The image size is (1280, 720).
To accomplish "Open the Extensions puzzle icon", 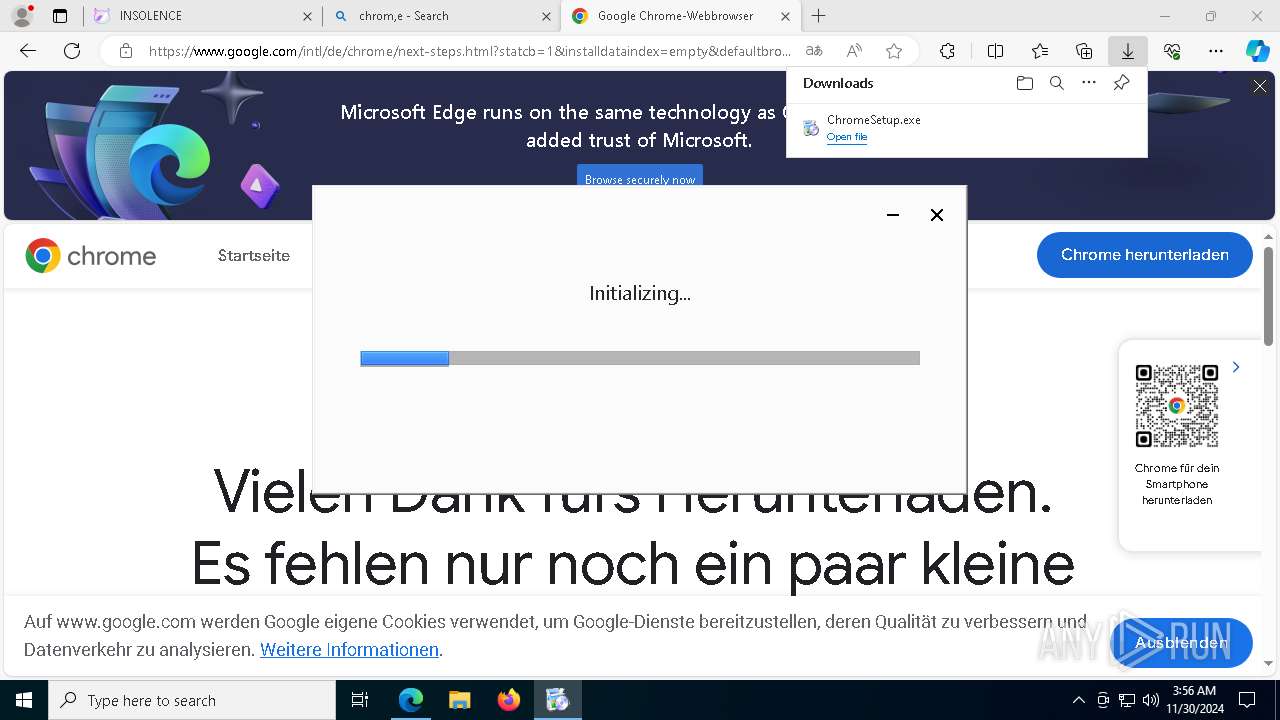I will (947, 51).
